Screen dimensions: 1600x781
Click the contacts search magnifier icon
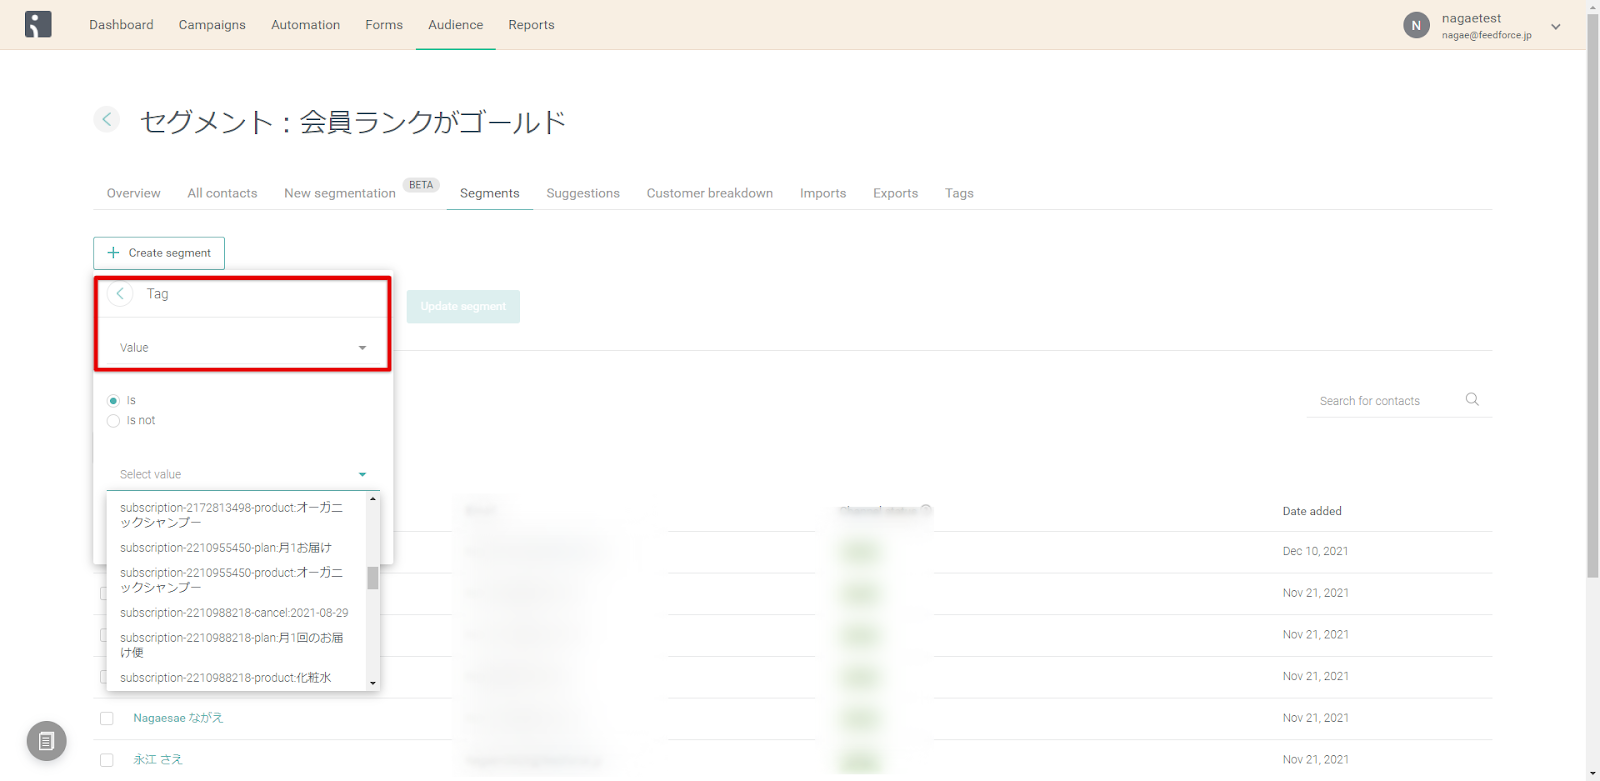point(1472,399)
